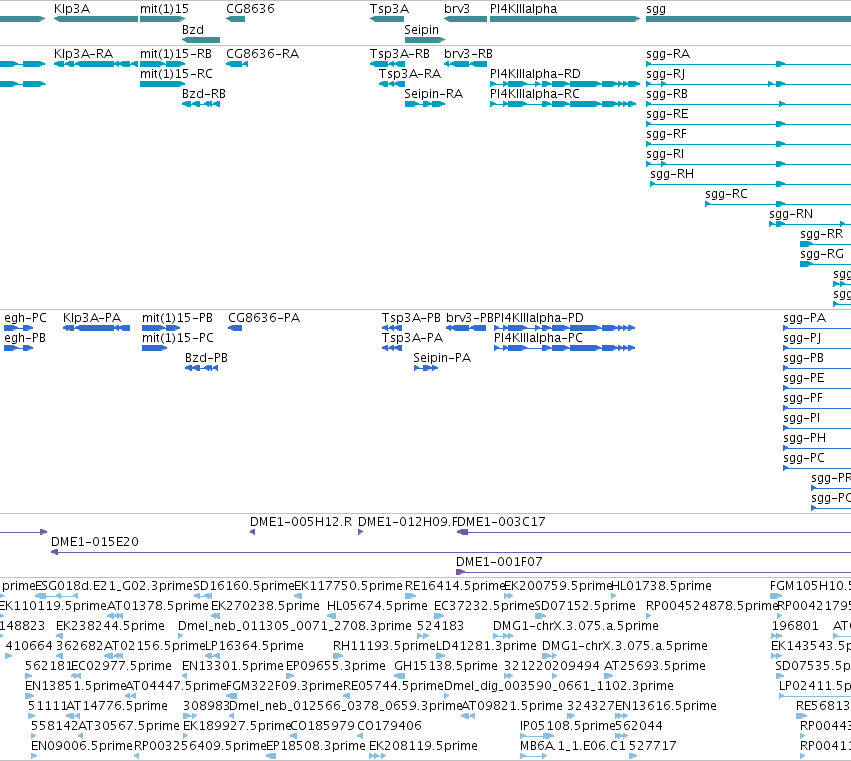Select the Seipin gene label
851x761 pixels.
coord(421,30)
